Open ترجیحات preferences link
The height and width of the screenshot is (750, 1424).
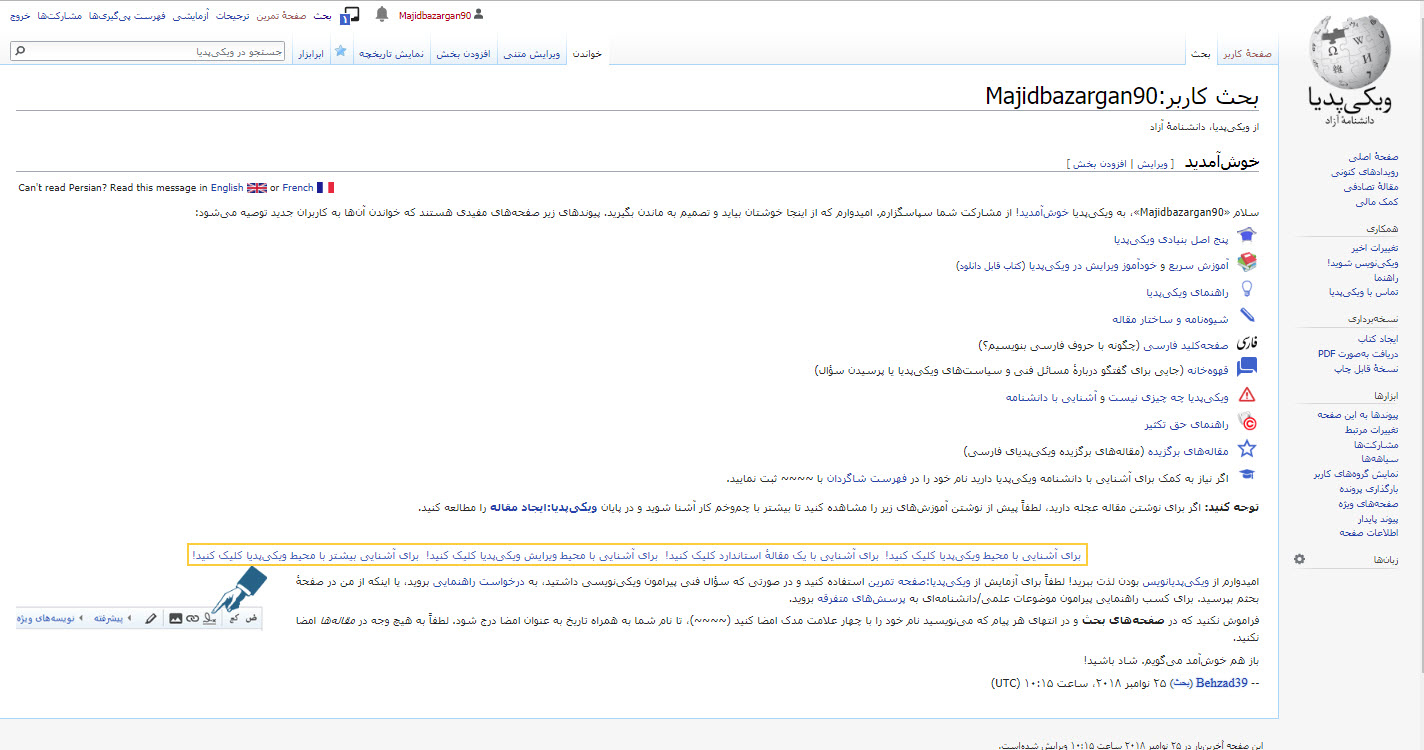[x=232, y=16]
